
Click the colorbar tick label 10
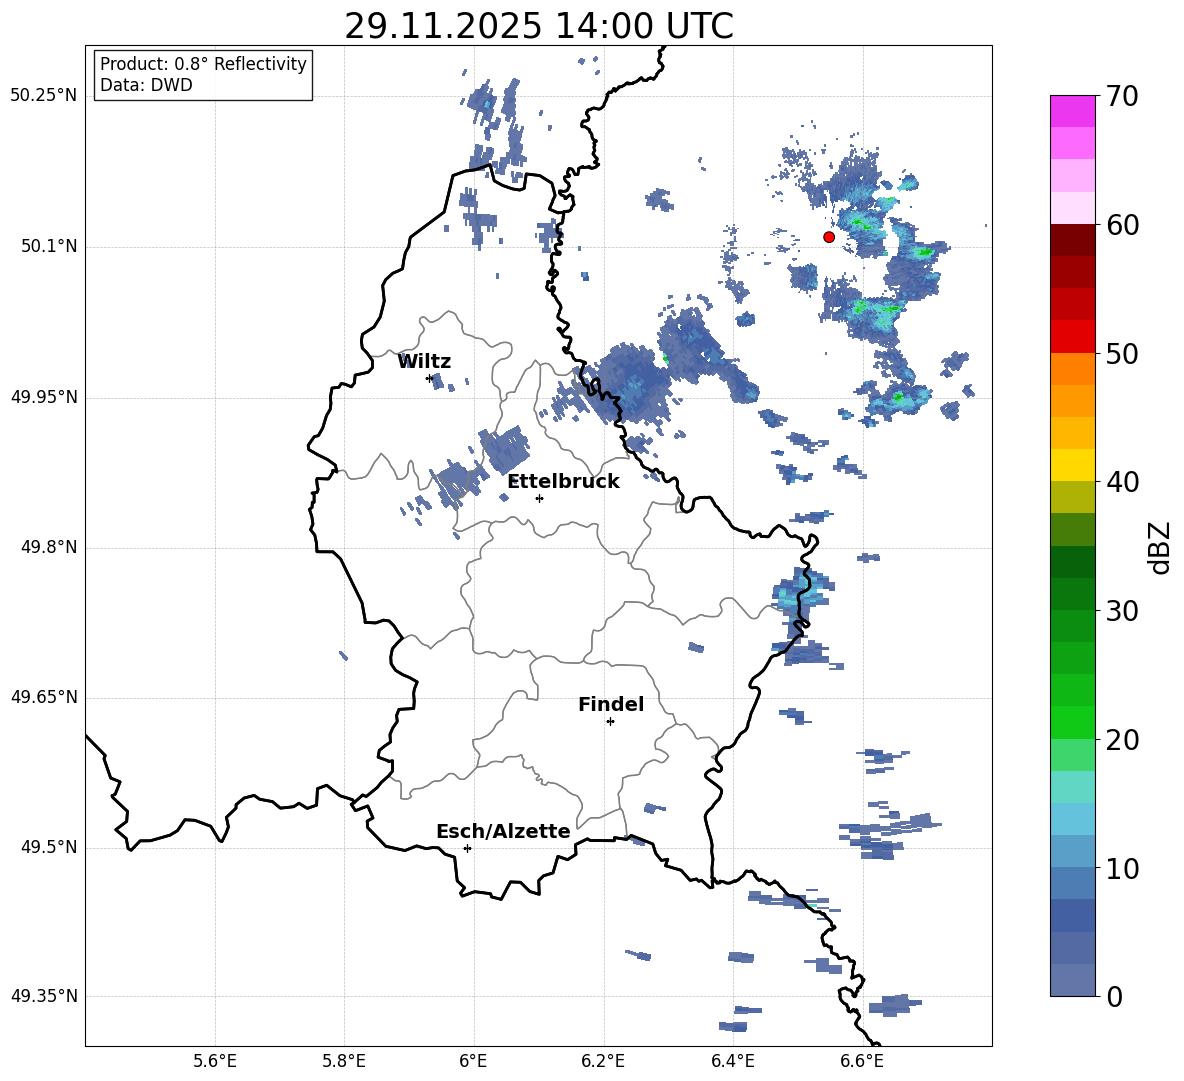pos(1122,868)
